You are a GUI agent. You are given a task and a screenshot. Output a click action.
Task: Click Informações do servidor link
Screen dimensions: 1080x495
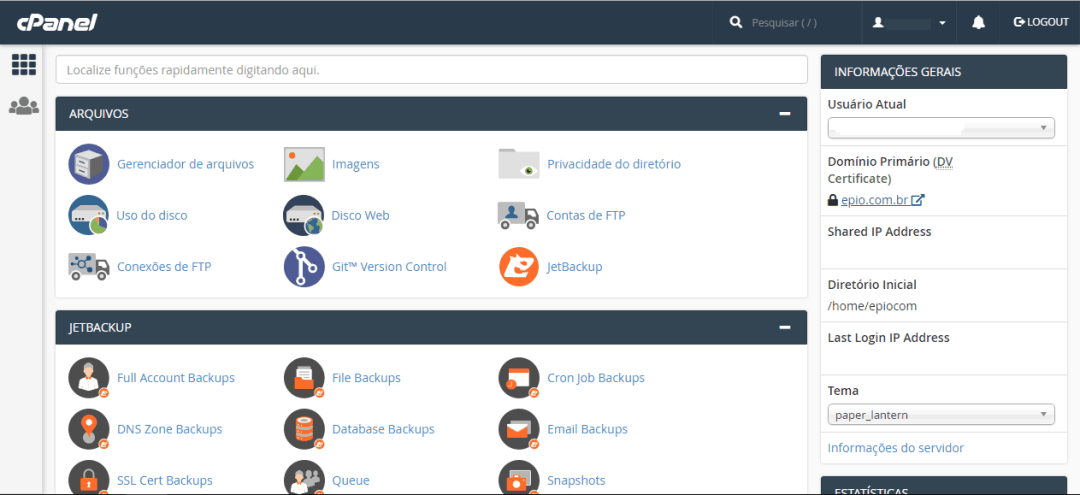[x=895, y=448]
